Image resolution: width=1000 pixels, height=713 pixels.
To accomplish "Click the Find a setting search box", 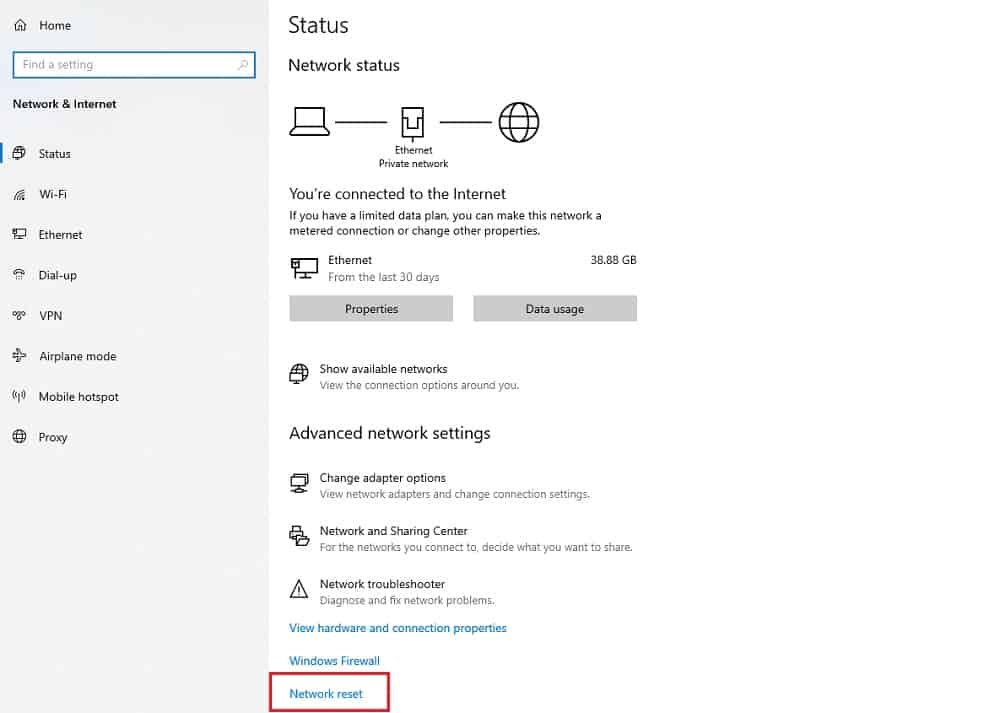I will click(134, 64).
